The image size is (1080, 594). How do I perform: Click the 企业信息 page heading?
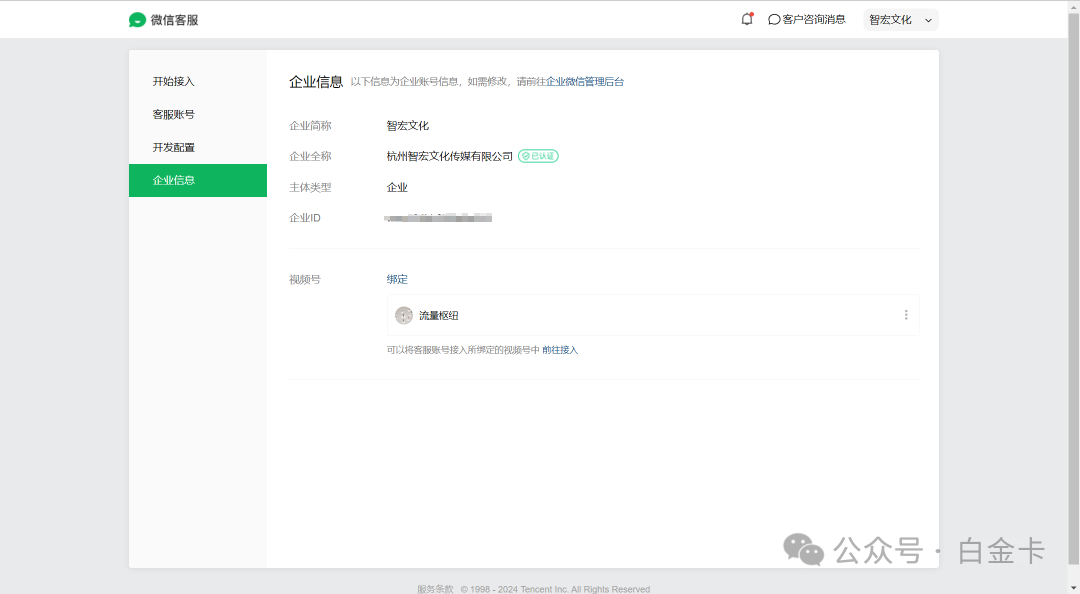(315, 82)
